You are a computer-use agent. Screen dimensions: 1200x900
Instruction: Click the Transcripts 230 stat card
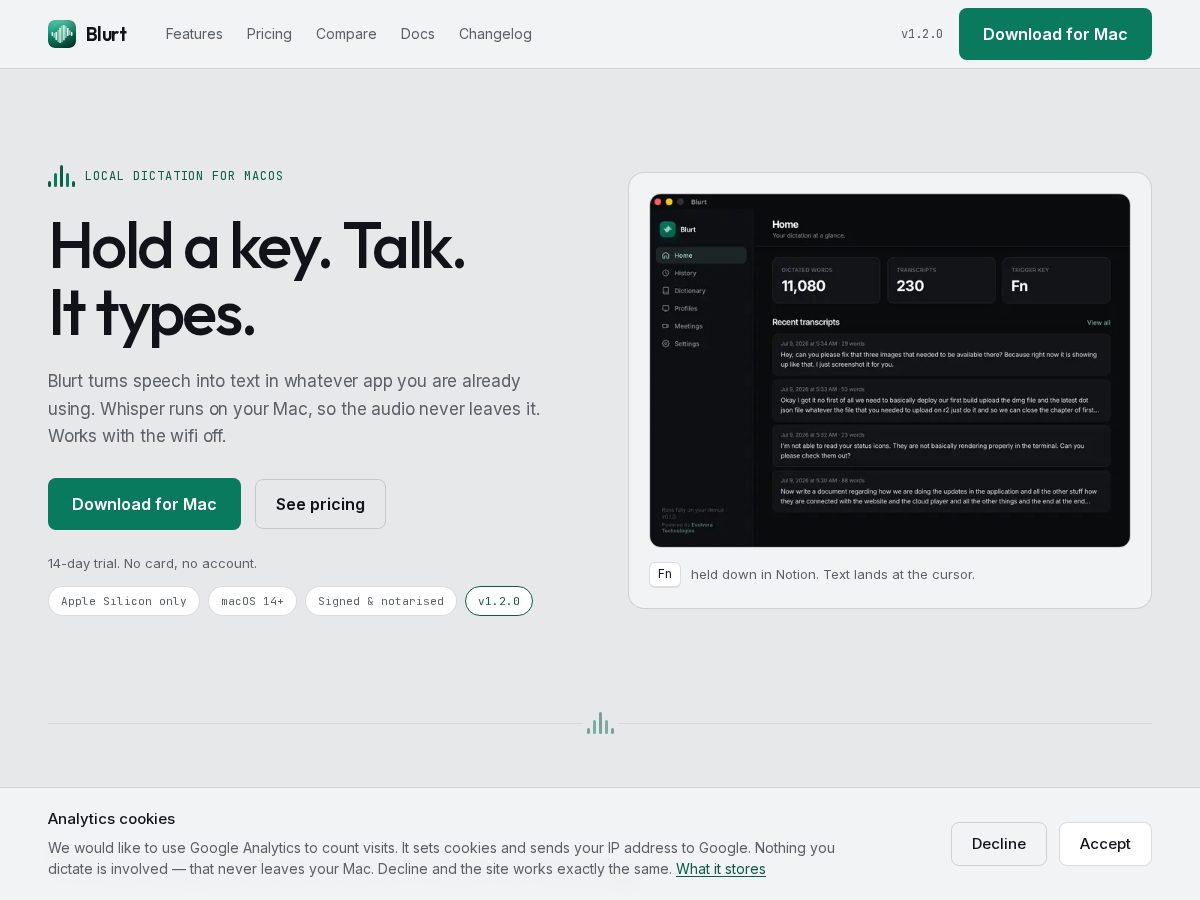click(941, 280)
